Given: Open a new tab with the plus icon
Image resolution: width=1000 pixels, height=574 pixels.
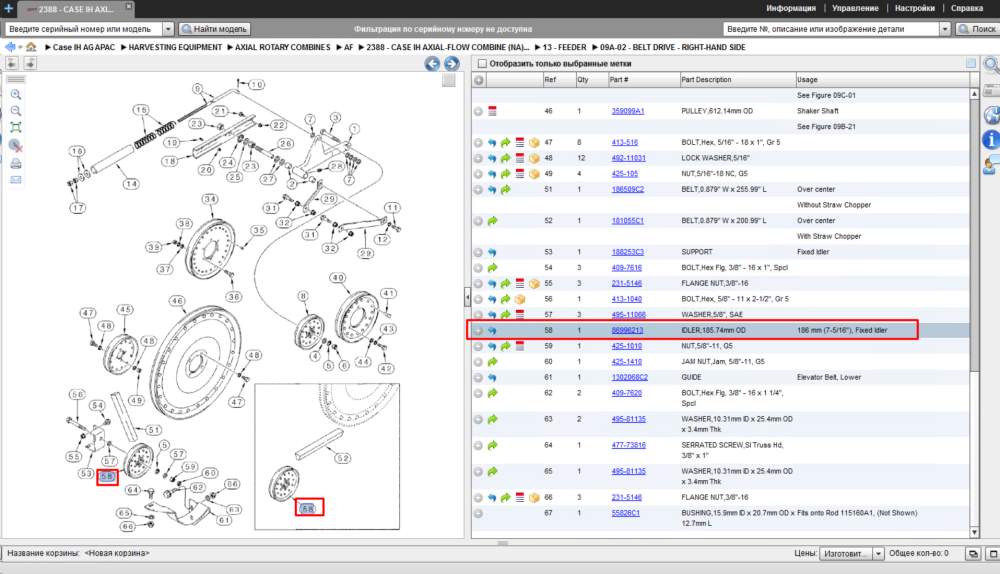Looking at the screenshot, I should 8,8.
